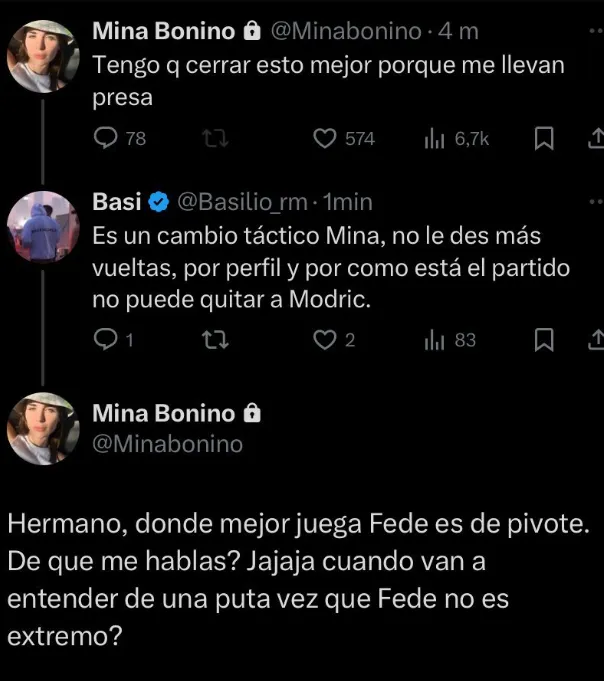Click Basi's display name

click(x=115, y=203)
